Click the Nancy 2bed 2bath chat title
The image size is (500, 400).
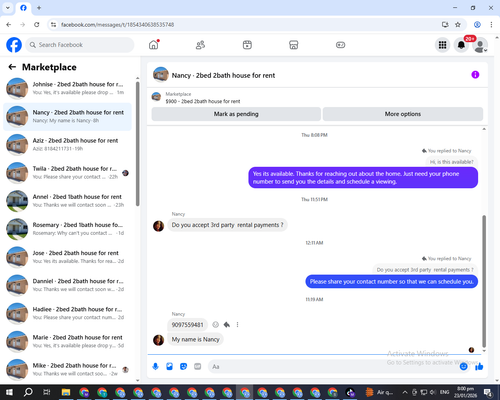pyautogui.click(x=223, y=75)
